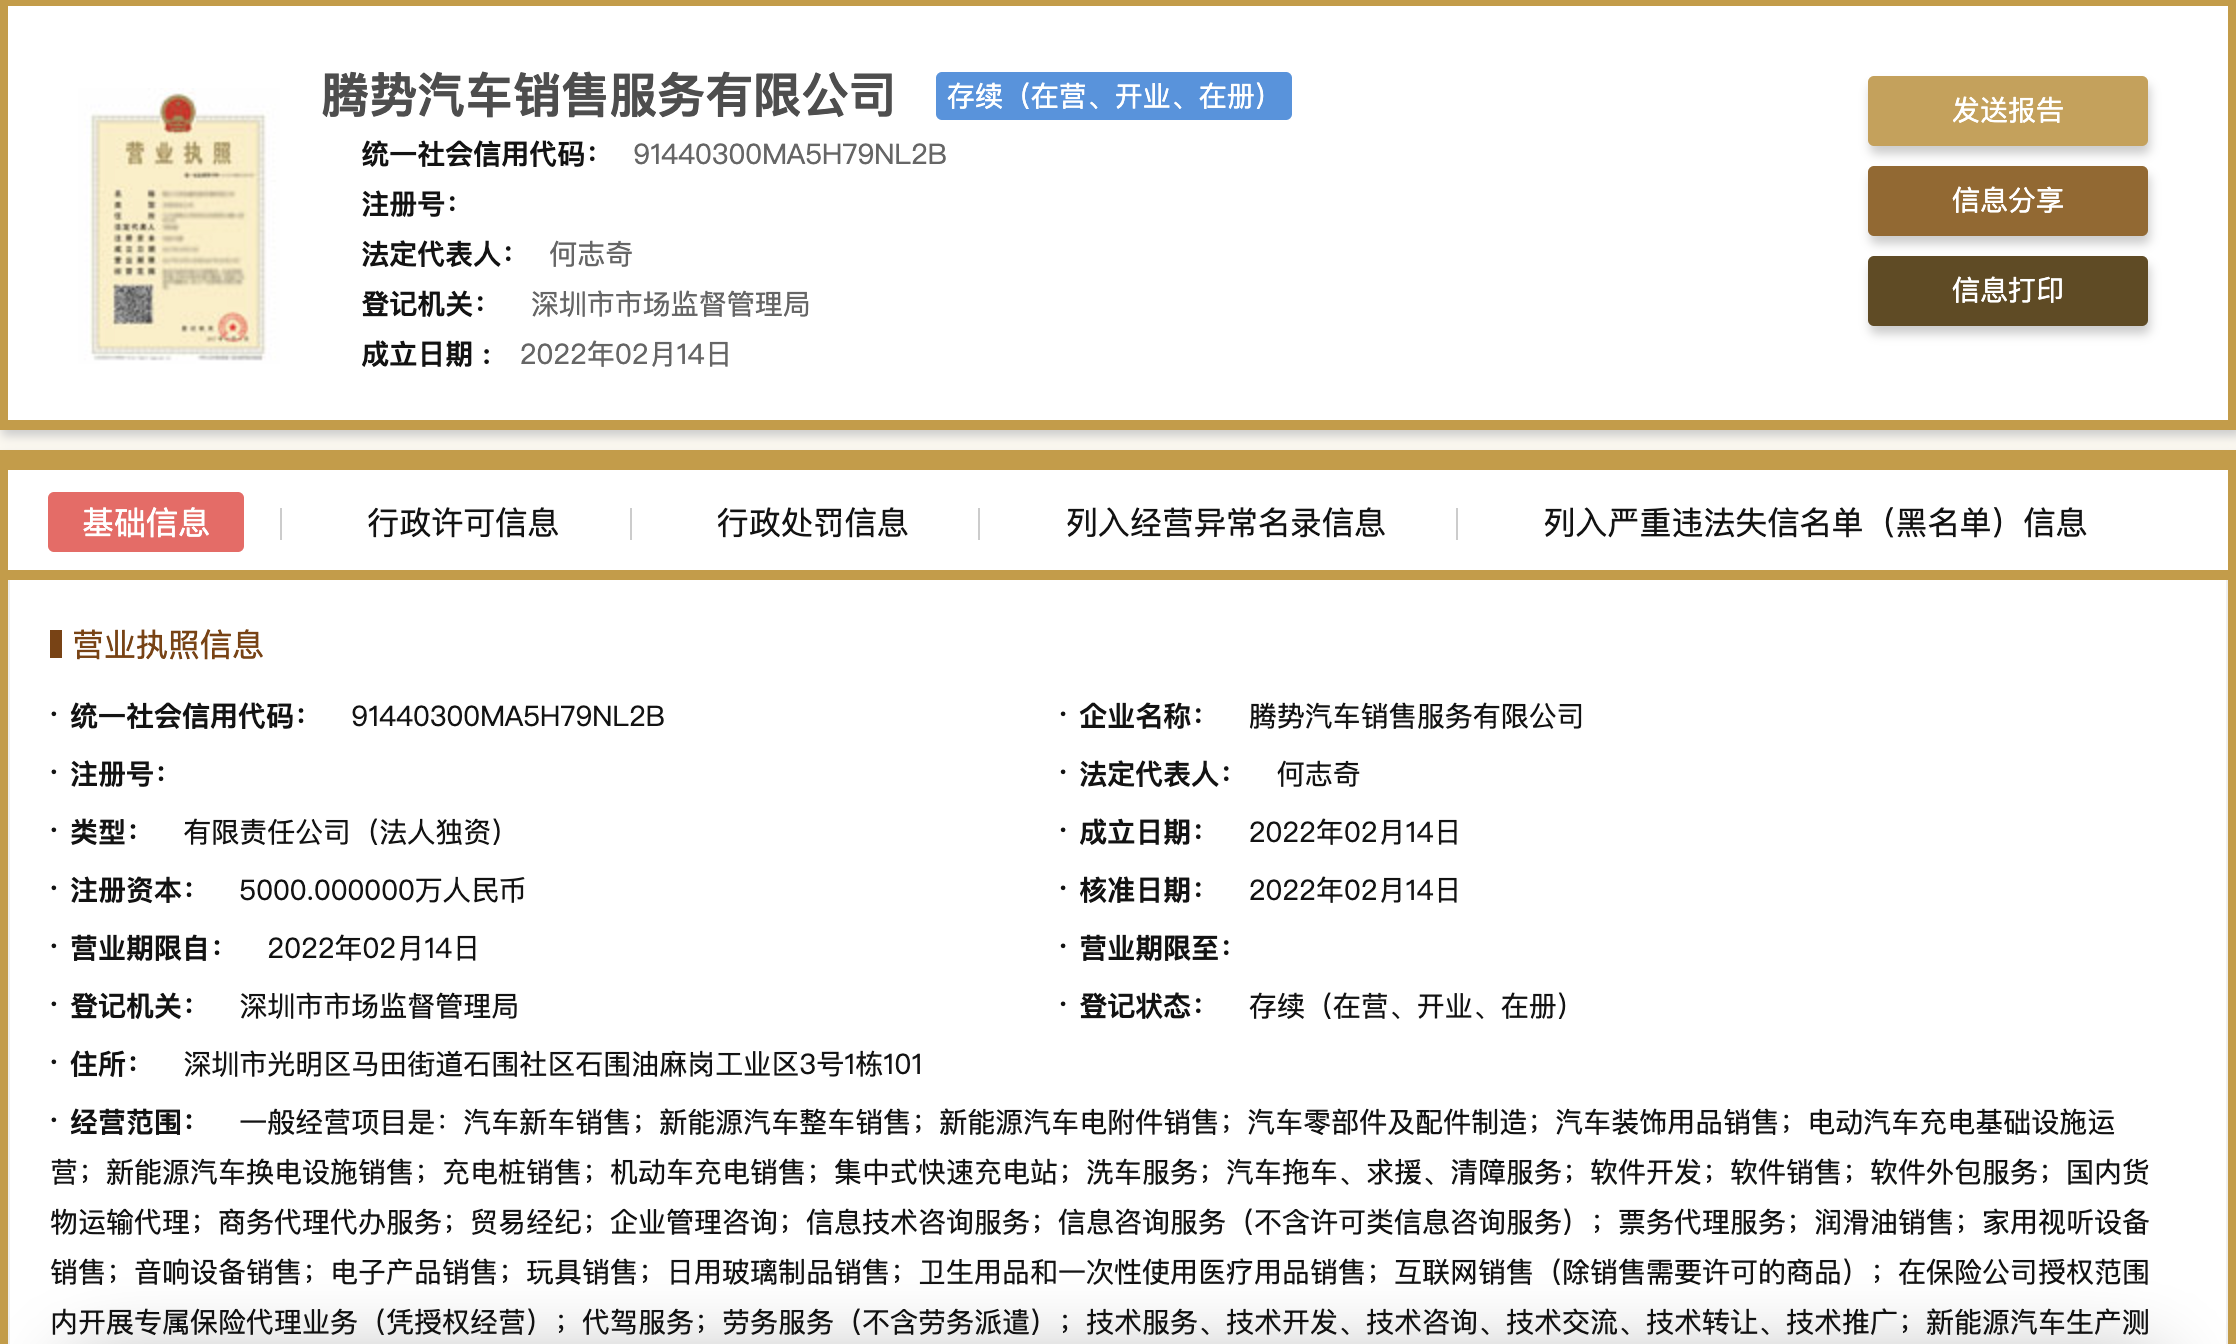Switch to the 行政许可信息 tab

(x=462, y=522)
